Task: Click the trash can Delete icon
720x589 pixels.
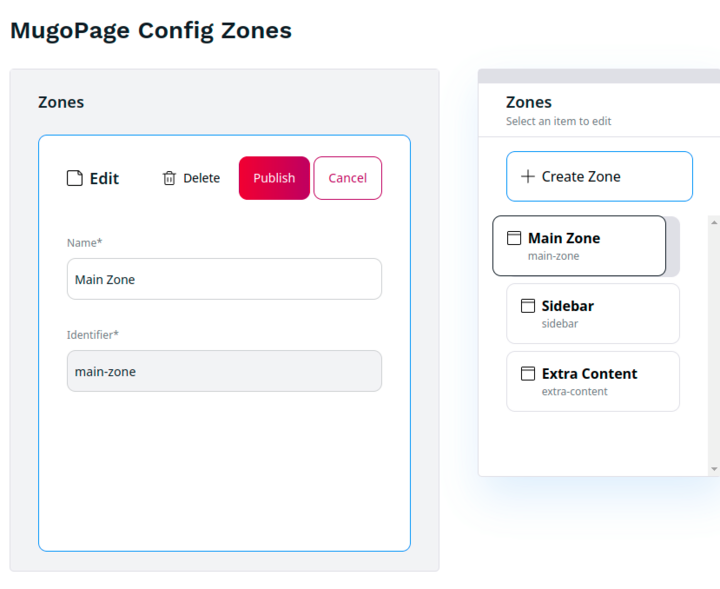Action: tap(169, 178)
